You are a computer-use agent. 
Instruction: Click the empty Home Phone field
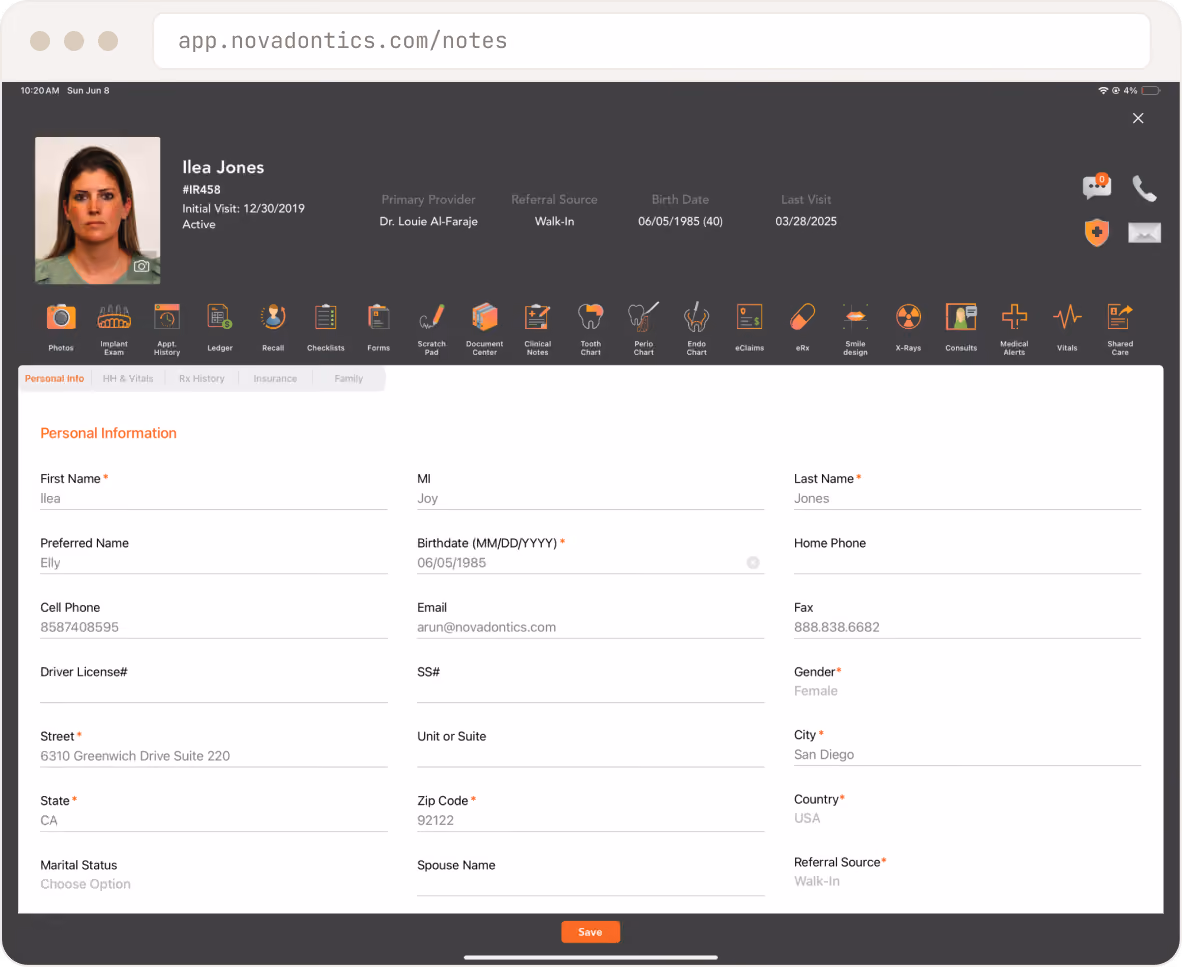967,563
